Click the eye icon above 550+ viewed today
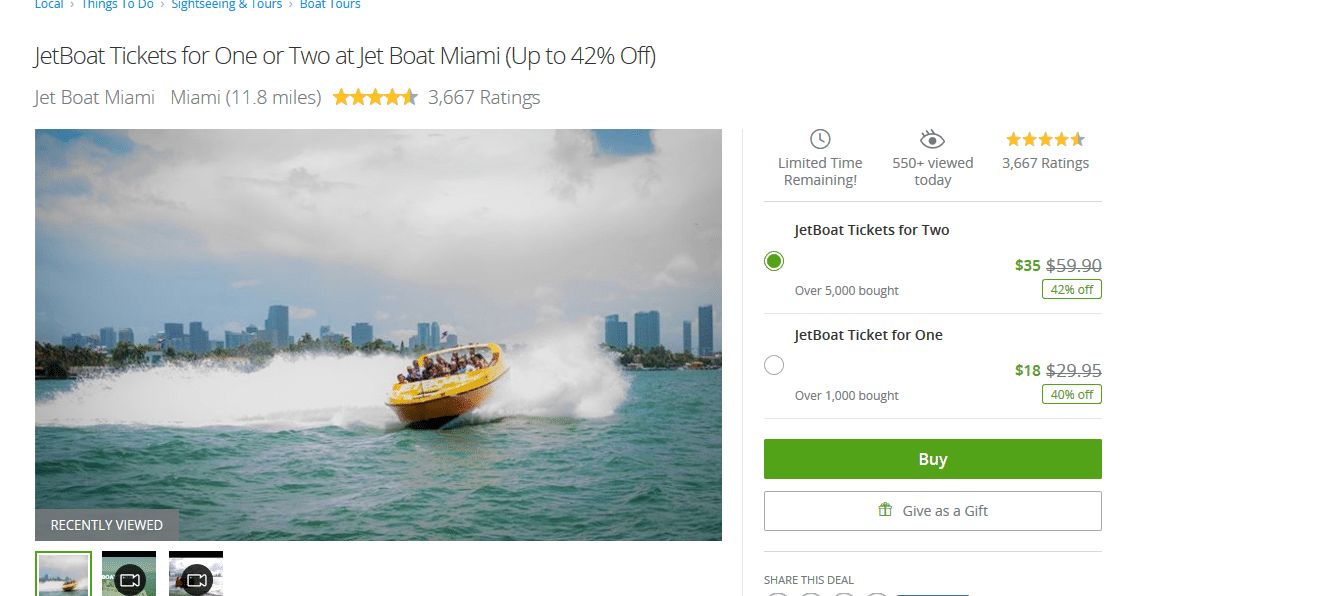 932,139
